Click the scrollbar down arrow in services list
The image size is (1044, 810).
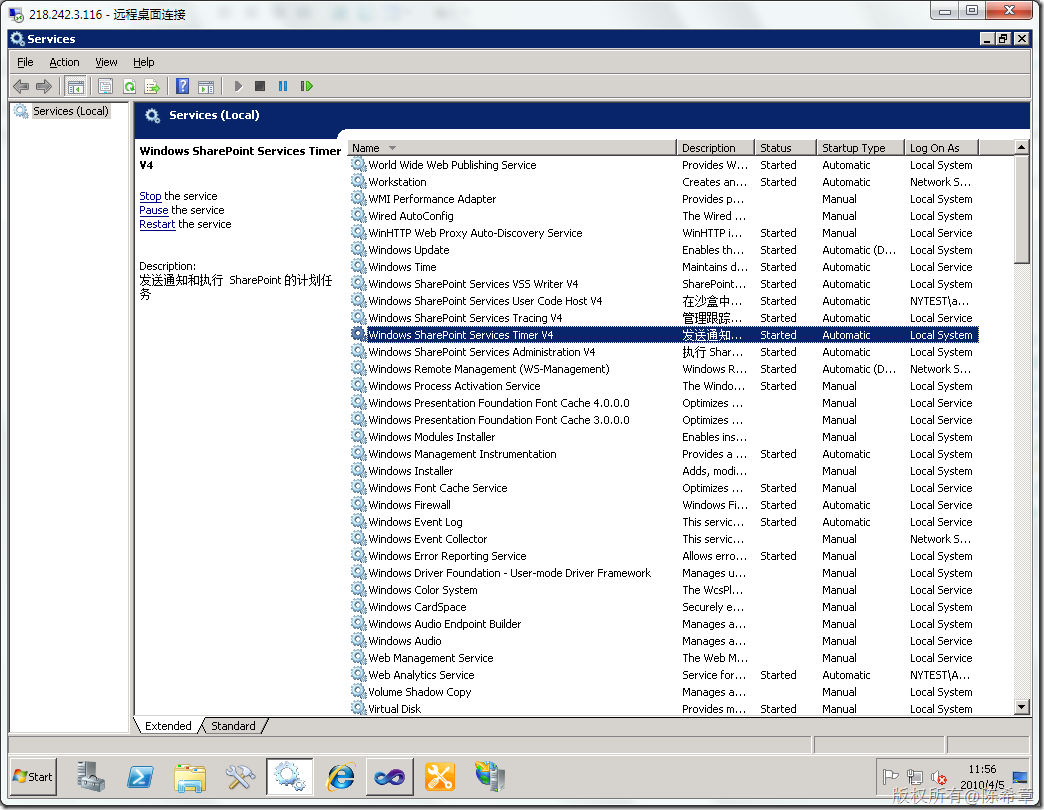(1021, 707)
